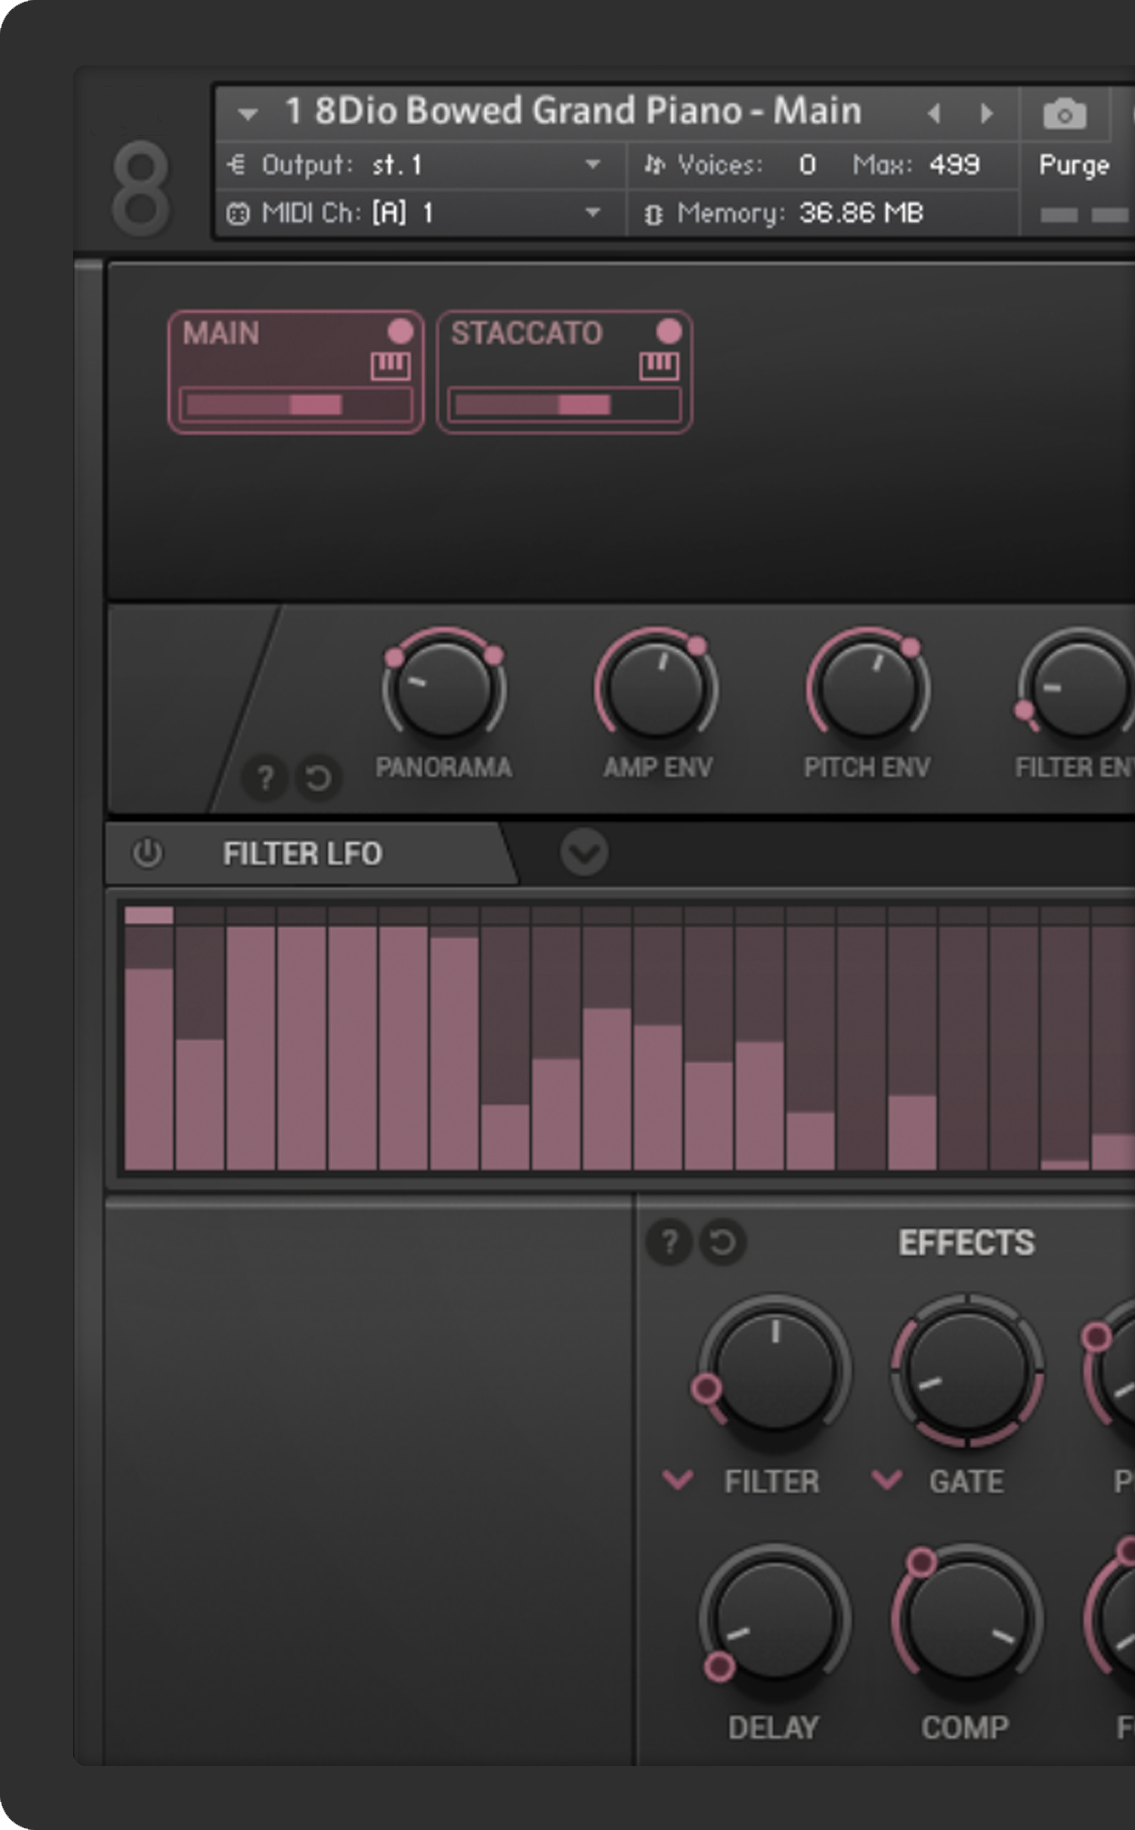Click the keyboard icon in MAIN slot
The width and height of the screenshot is (1135, 1830).
pos(390,366)
